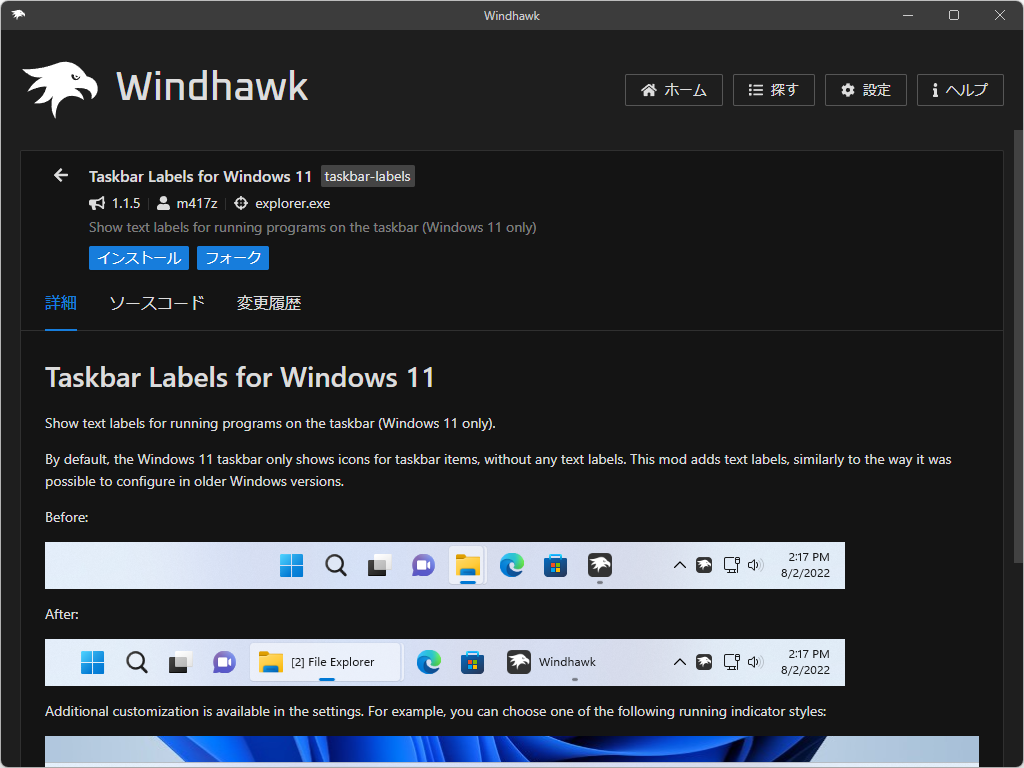
Task: Click the Task View icon in After image
Action: tap(180, 662)
